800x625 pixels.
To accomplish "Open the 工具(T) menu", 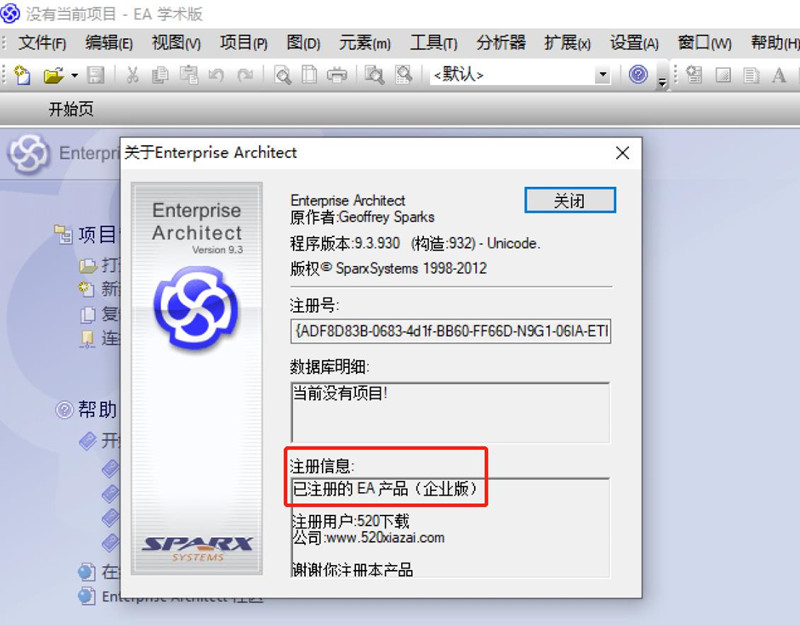I will [x=433, y=43].
